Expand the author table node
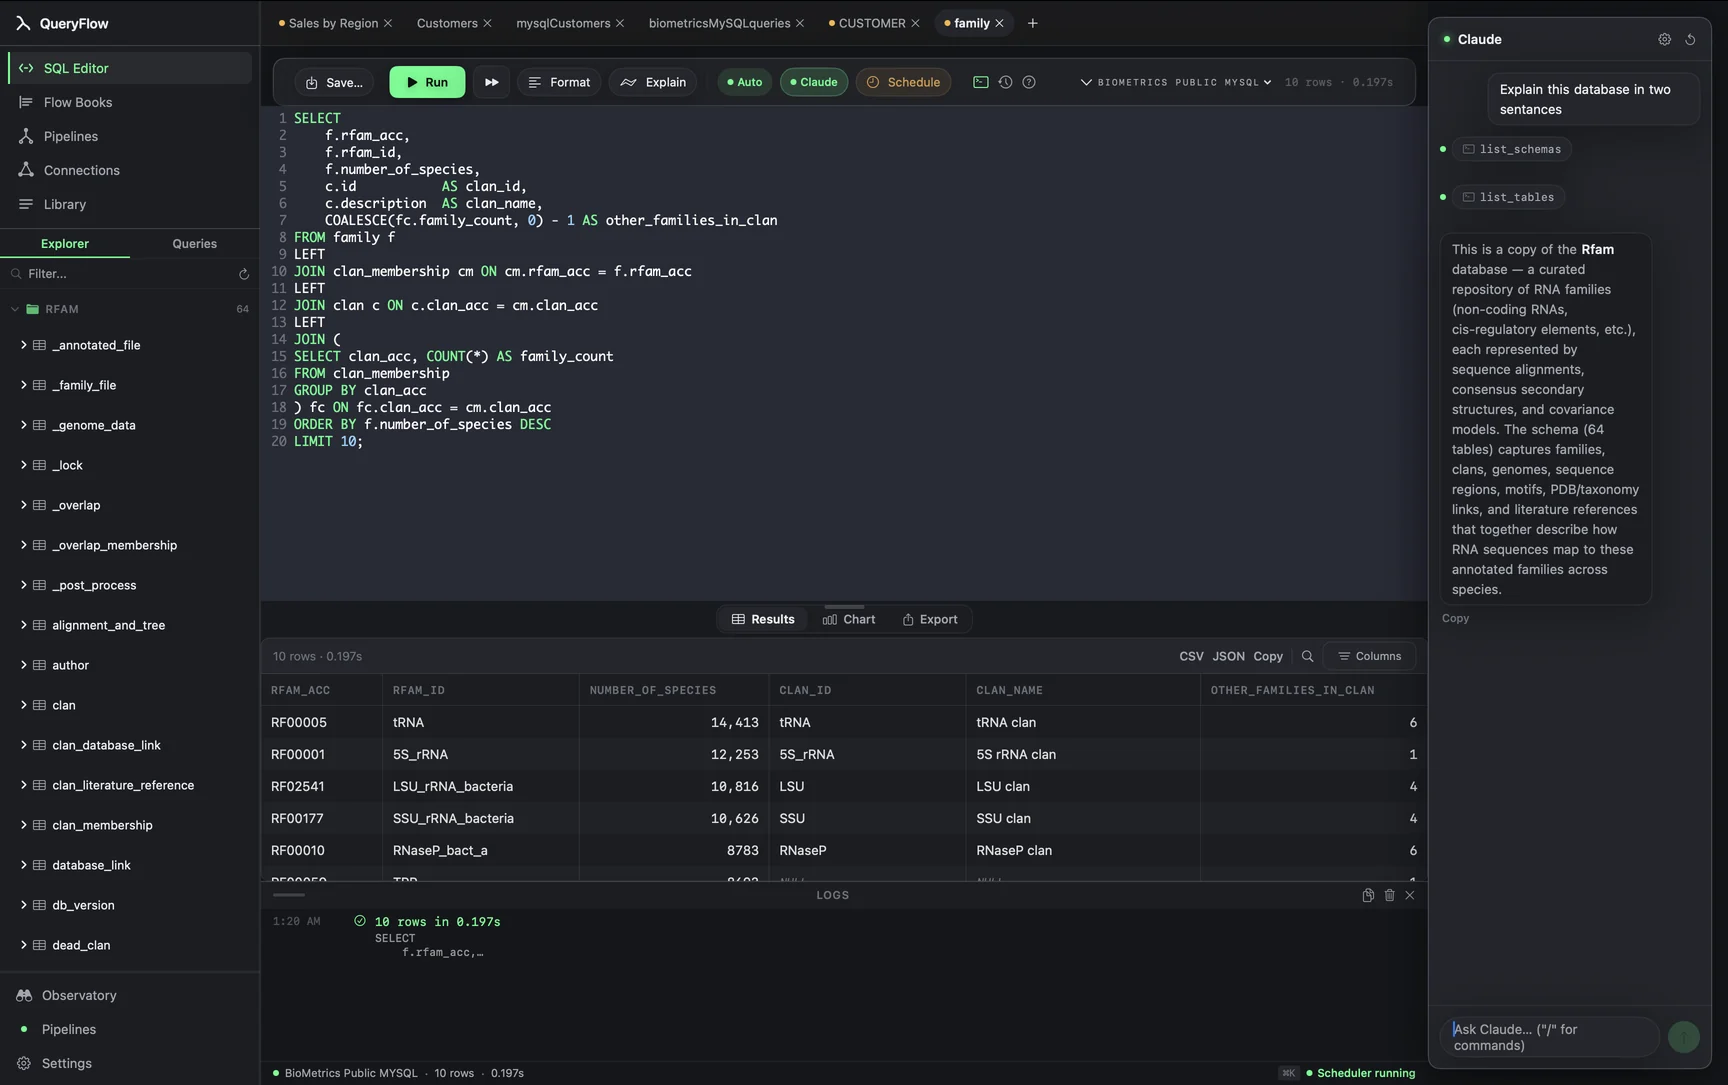This screenshot has width=1728, height=1085. [23, 665]
